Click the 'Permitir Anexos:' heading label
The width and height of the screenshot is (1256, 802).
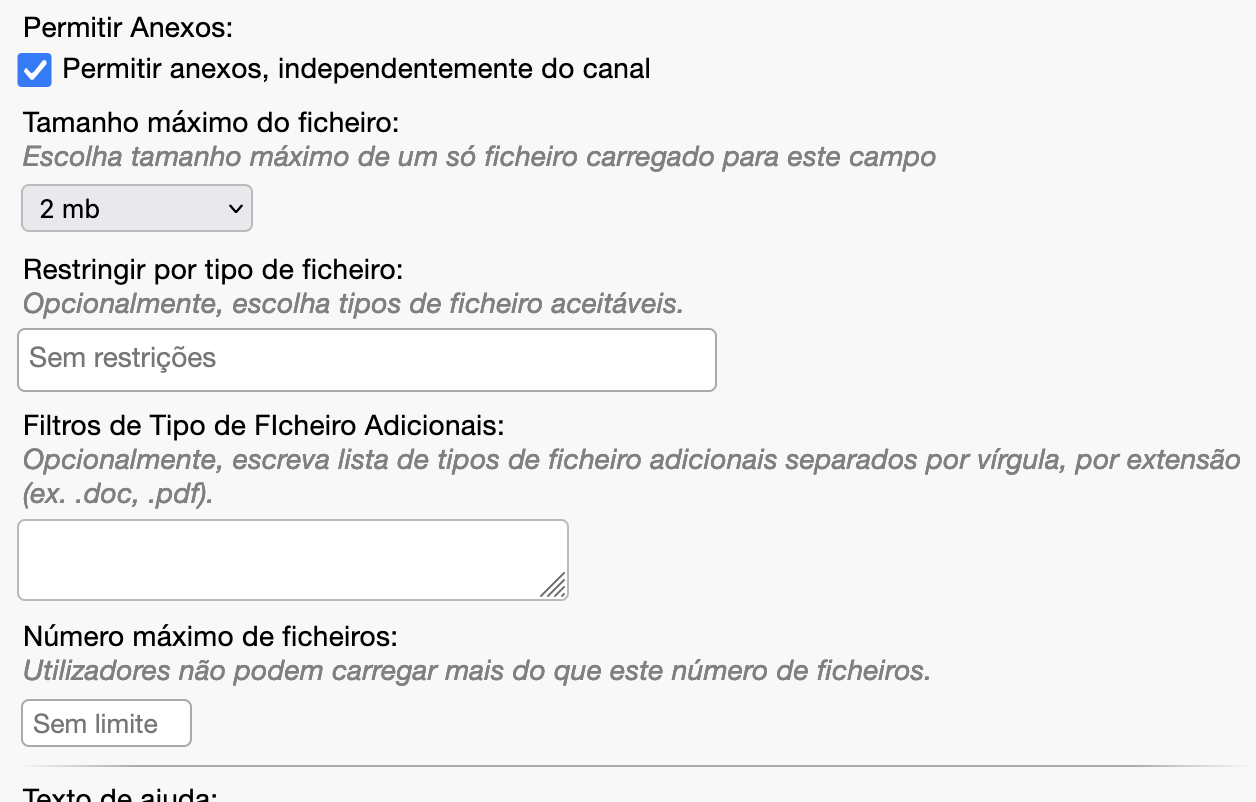click(127, 28)
